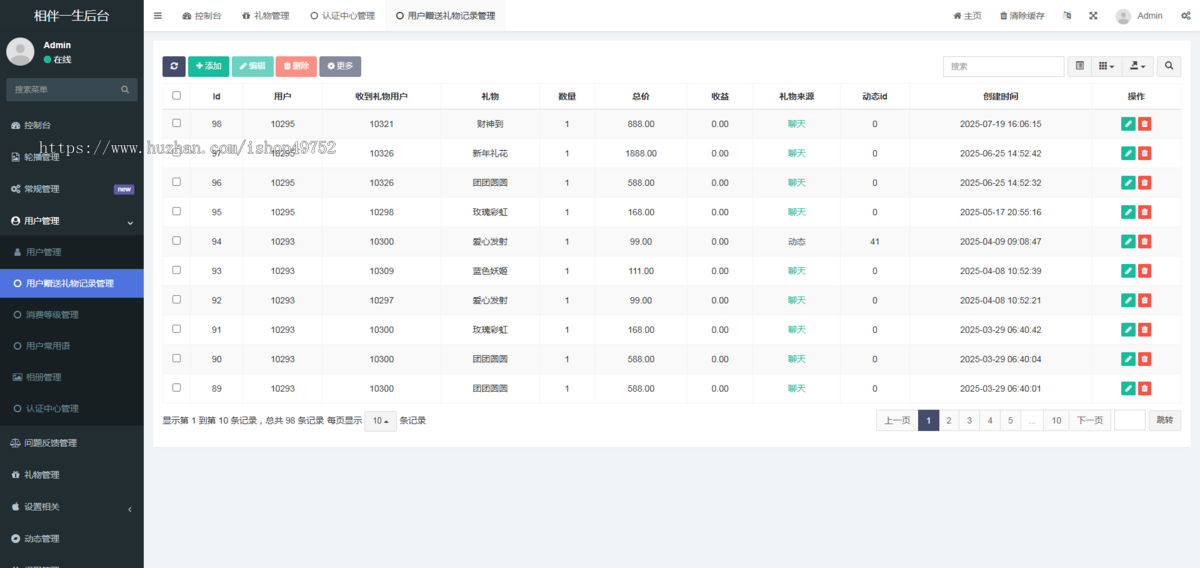Click the 清除缓存 clear cache link
The image size is (1200, 568).
(x=1022, y=16)
